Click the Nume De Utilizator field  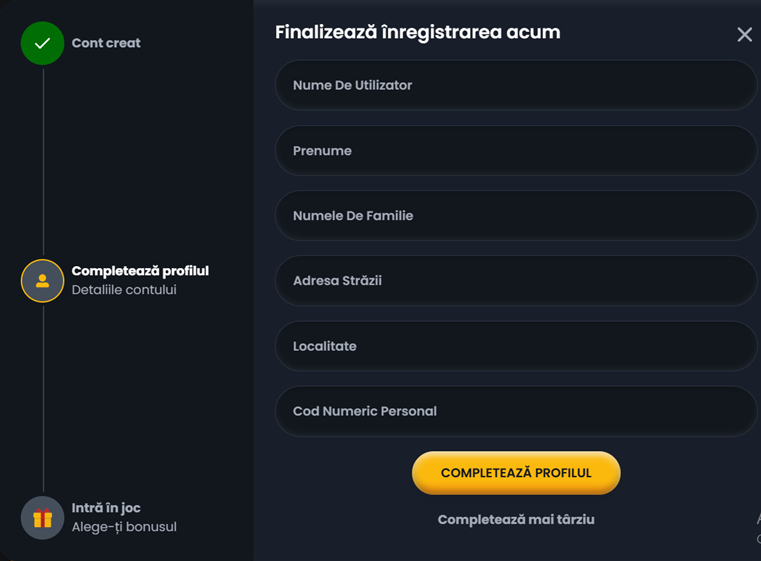(x=515, y=85)
